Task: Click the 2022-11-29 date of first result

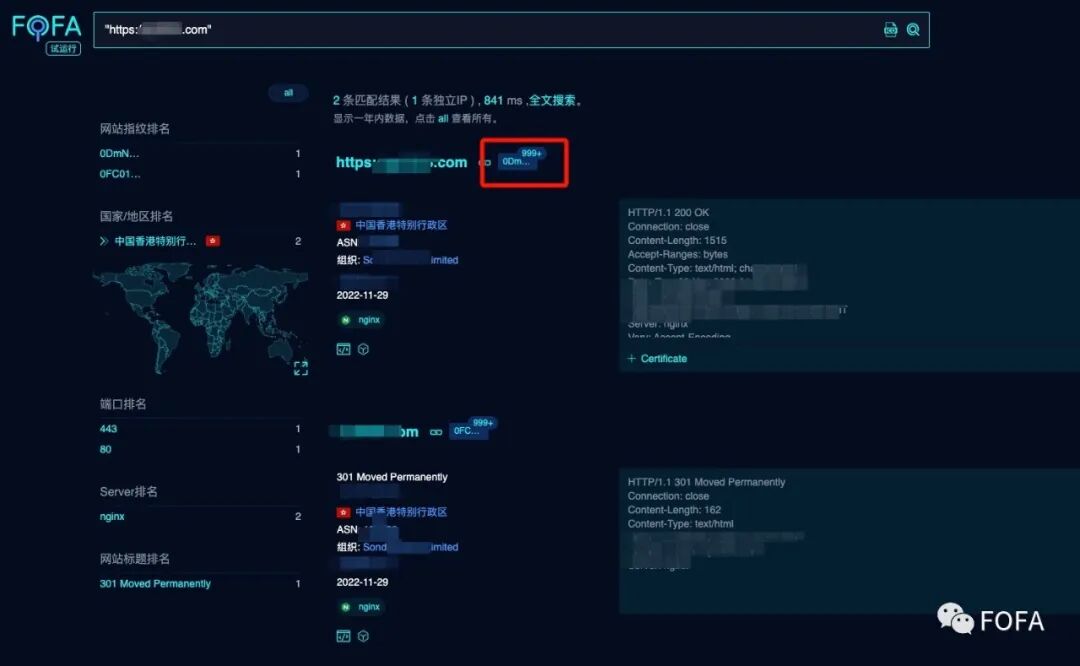Action: (x=362, y=295)
